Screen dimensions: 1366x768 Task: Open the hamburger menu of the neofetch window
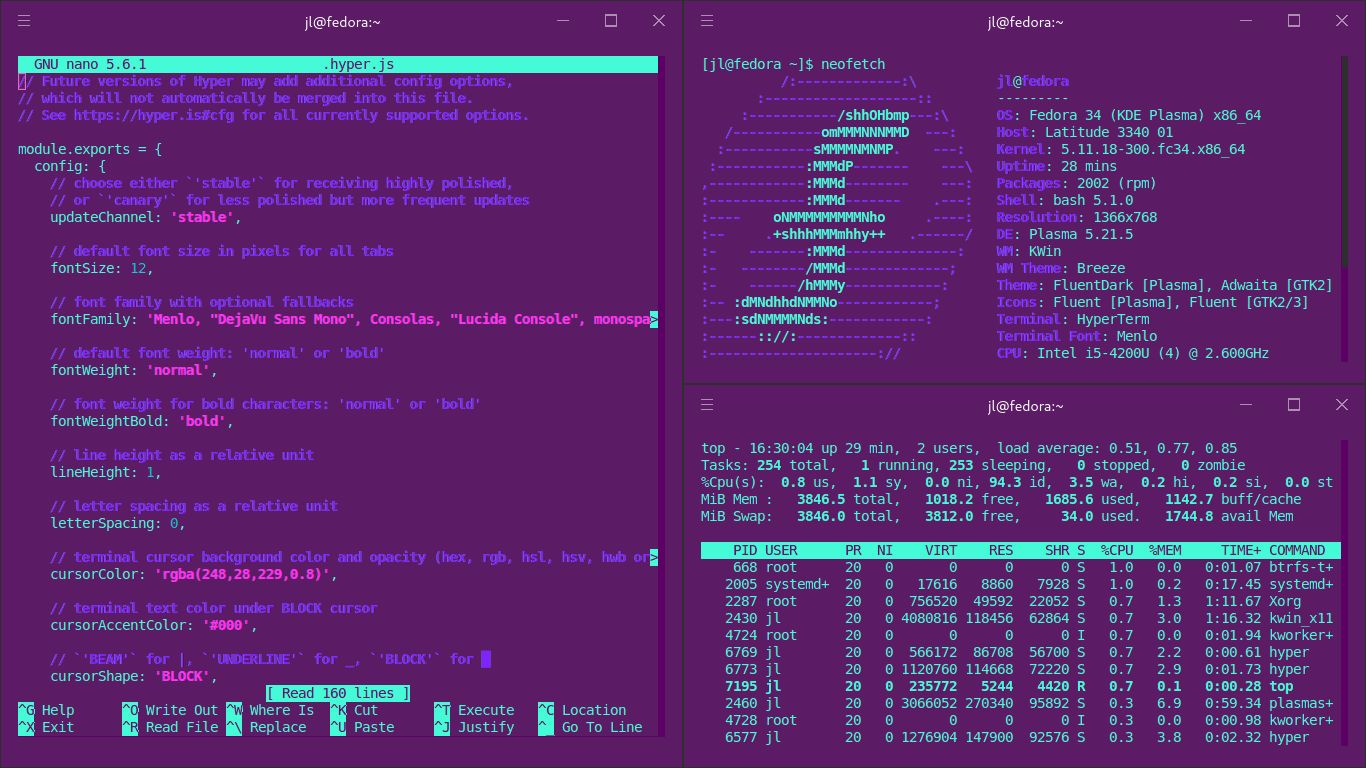click(706, 20)
